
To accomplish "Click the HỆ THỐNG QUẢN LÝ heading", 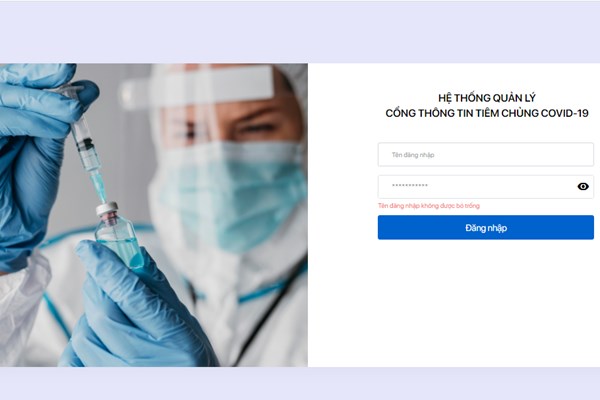I will 487,98.
